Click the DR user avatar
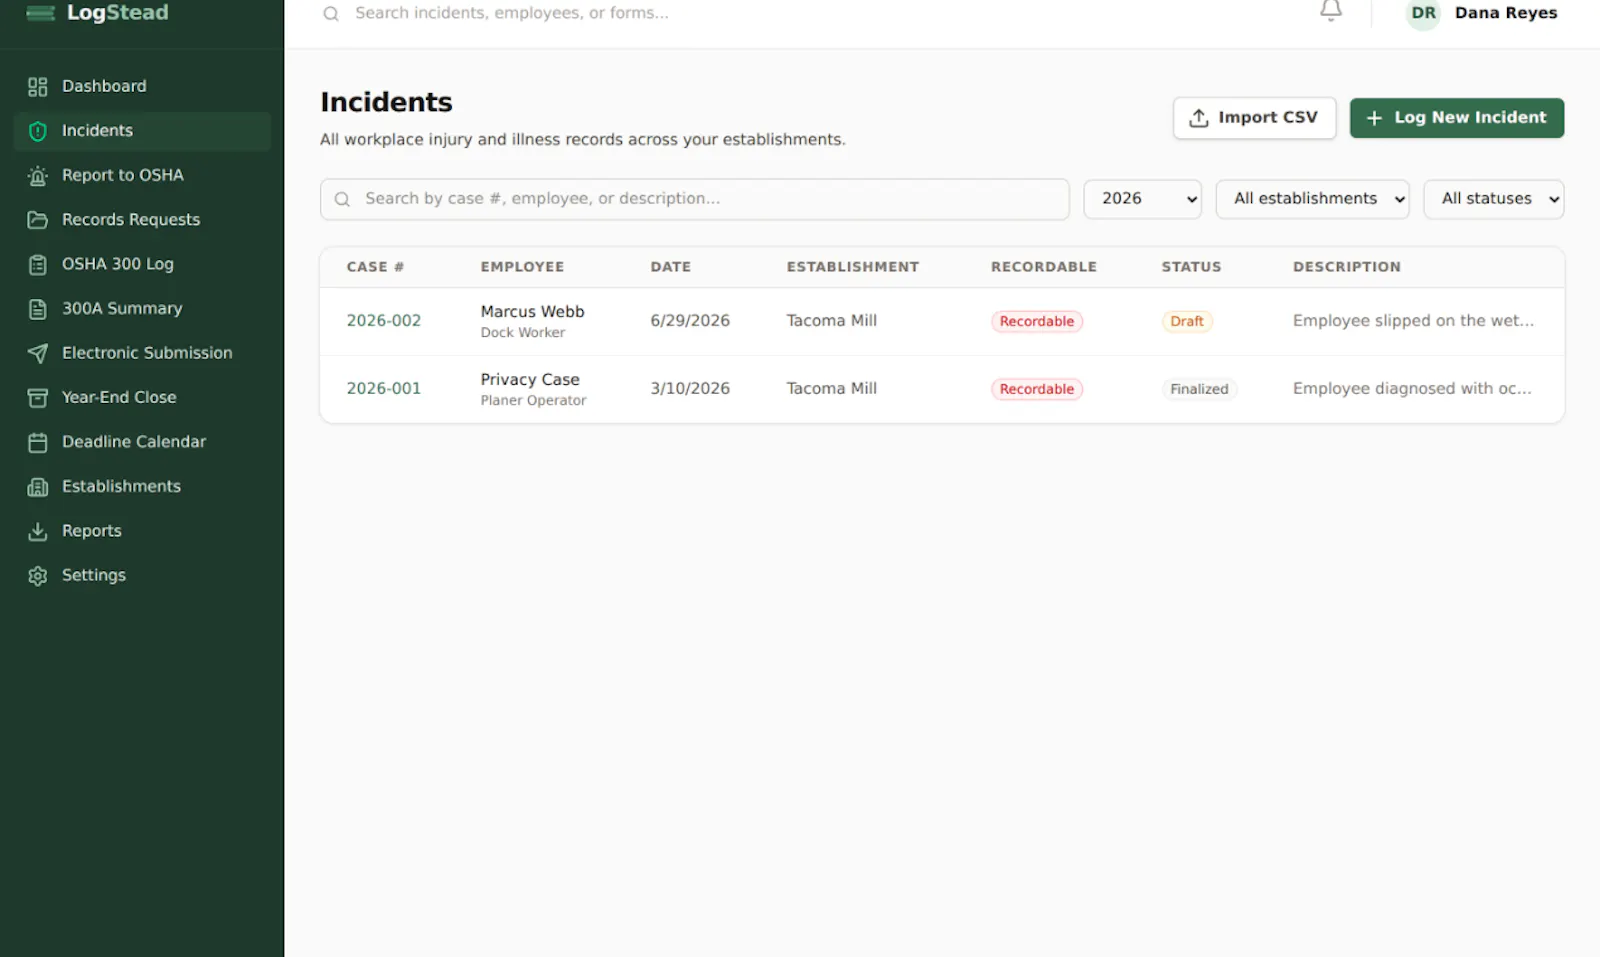This screenshot has width=1600, height=957. coord(1423,13)
